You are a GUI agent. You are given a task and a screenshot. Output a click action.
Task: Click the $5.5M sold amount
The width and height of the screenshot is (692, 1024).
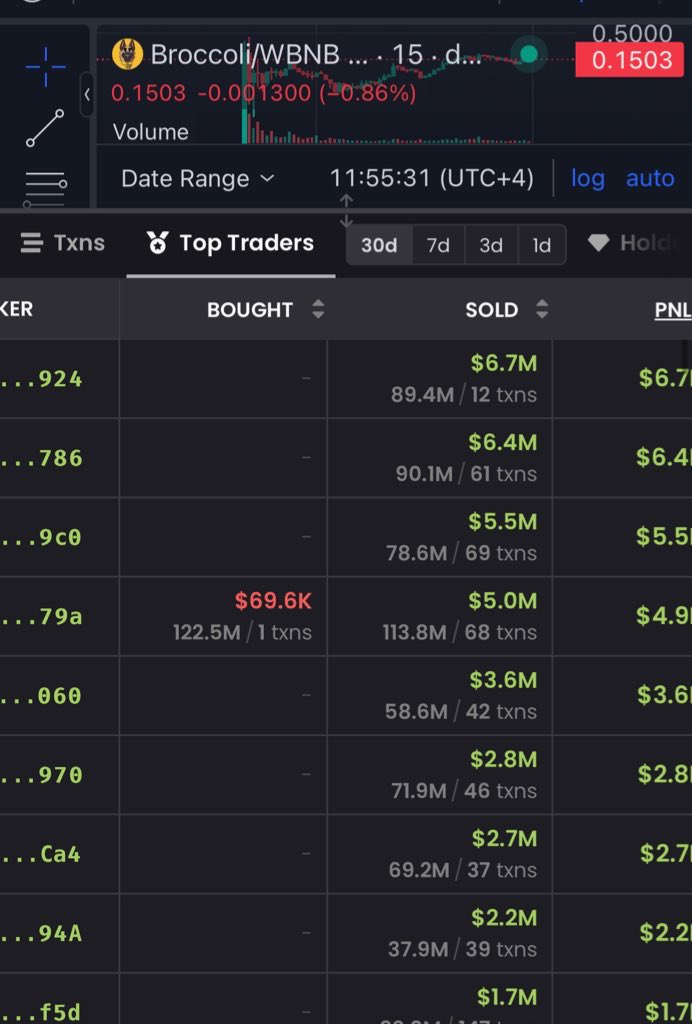[503, 521]
